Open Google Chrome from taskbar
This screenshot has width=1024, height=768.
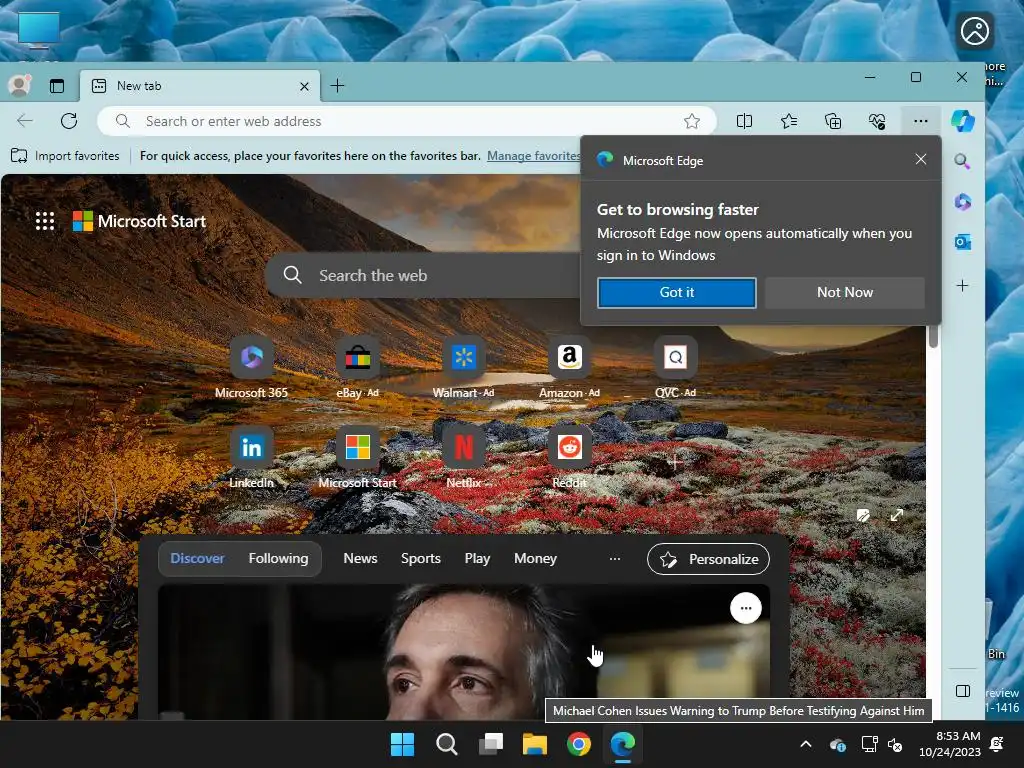point(579,744)
